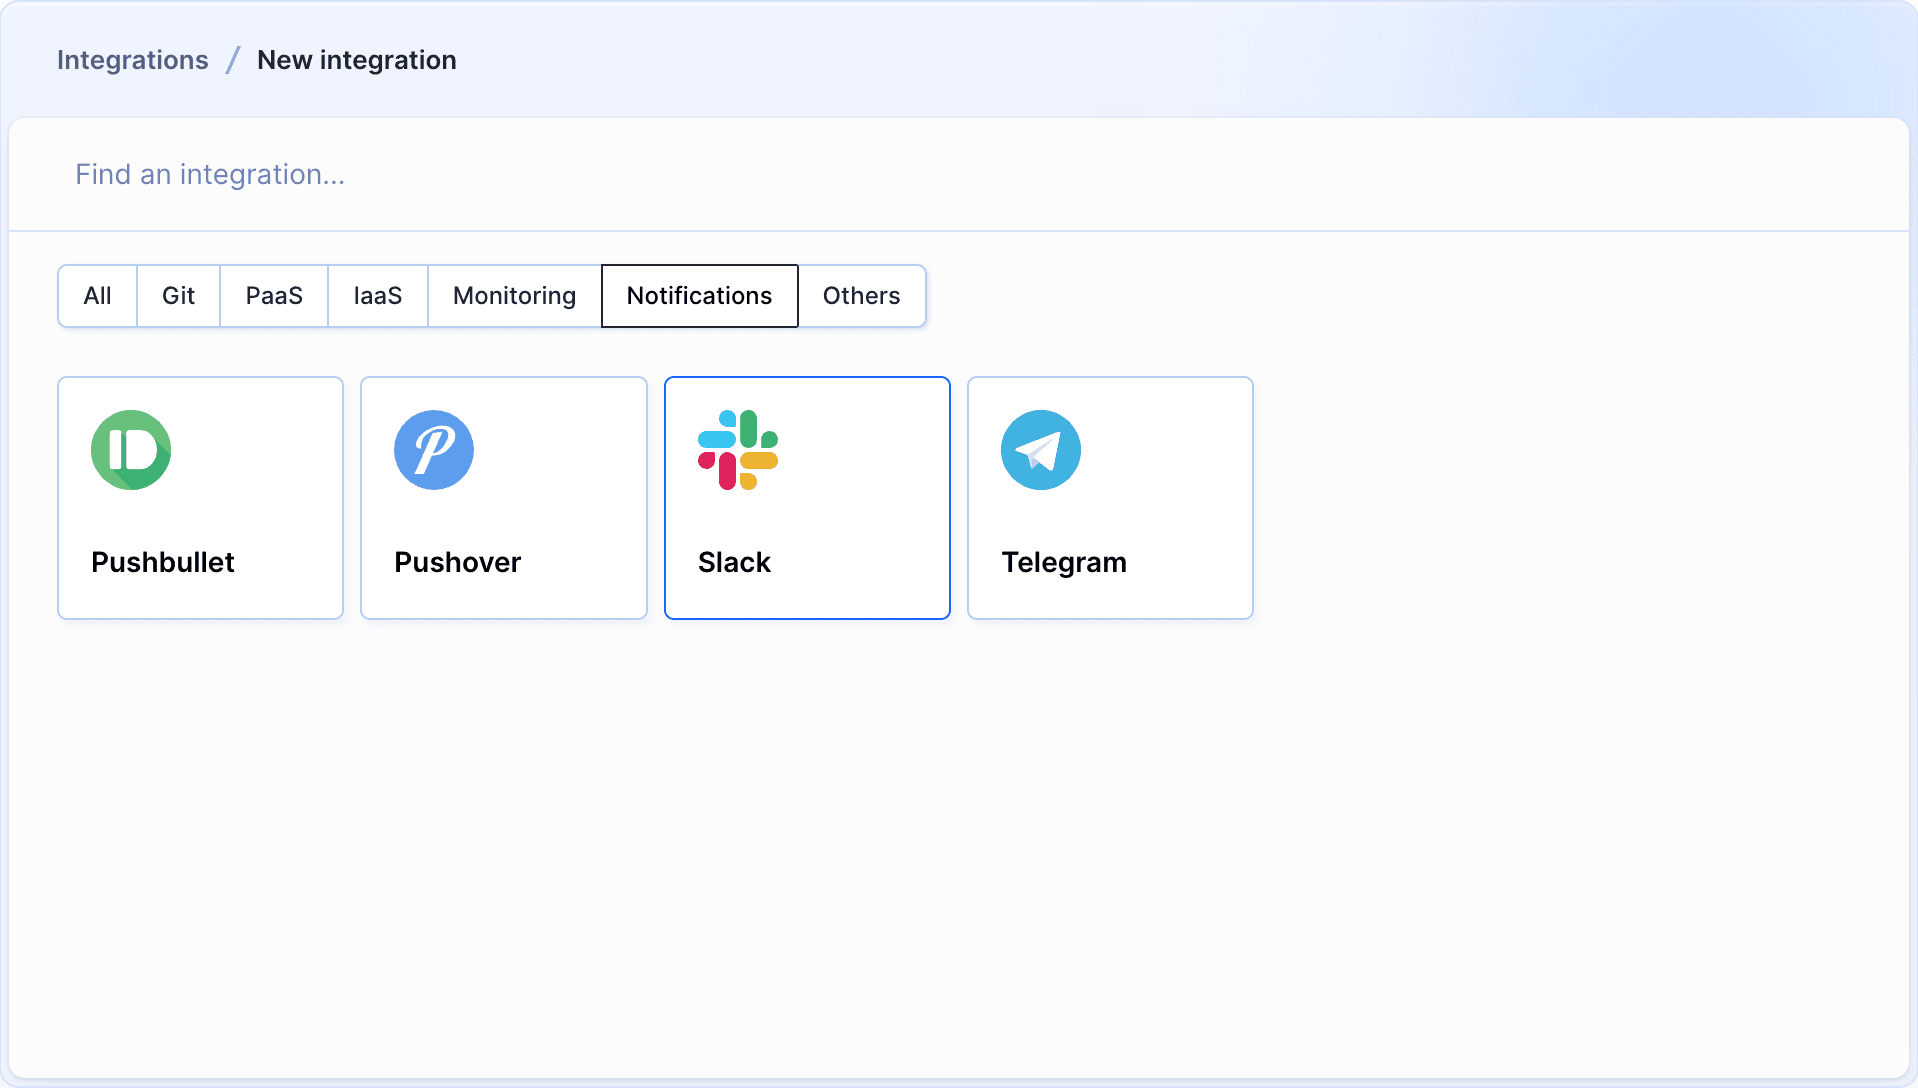Switch to the Others tab

pyautogui.click(x=861, y=296)
